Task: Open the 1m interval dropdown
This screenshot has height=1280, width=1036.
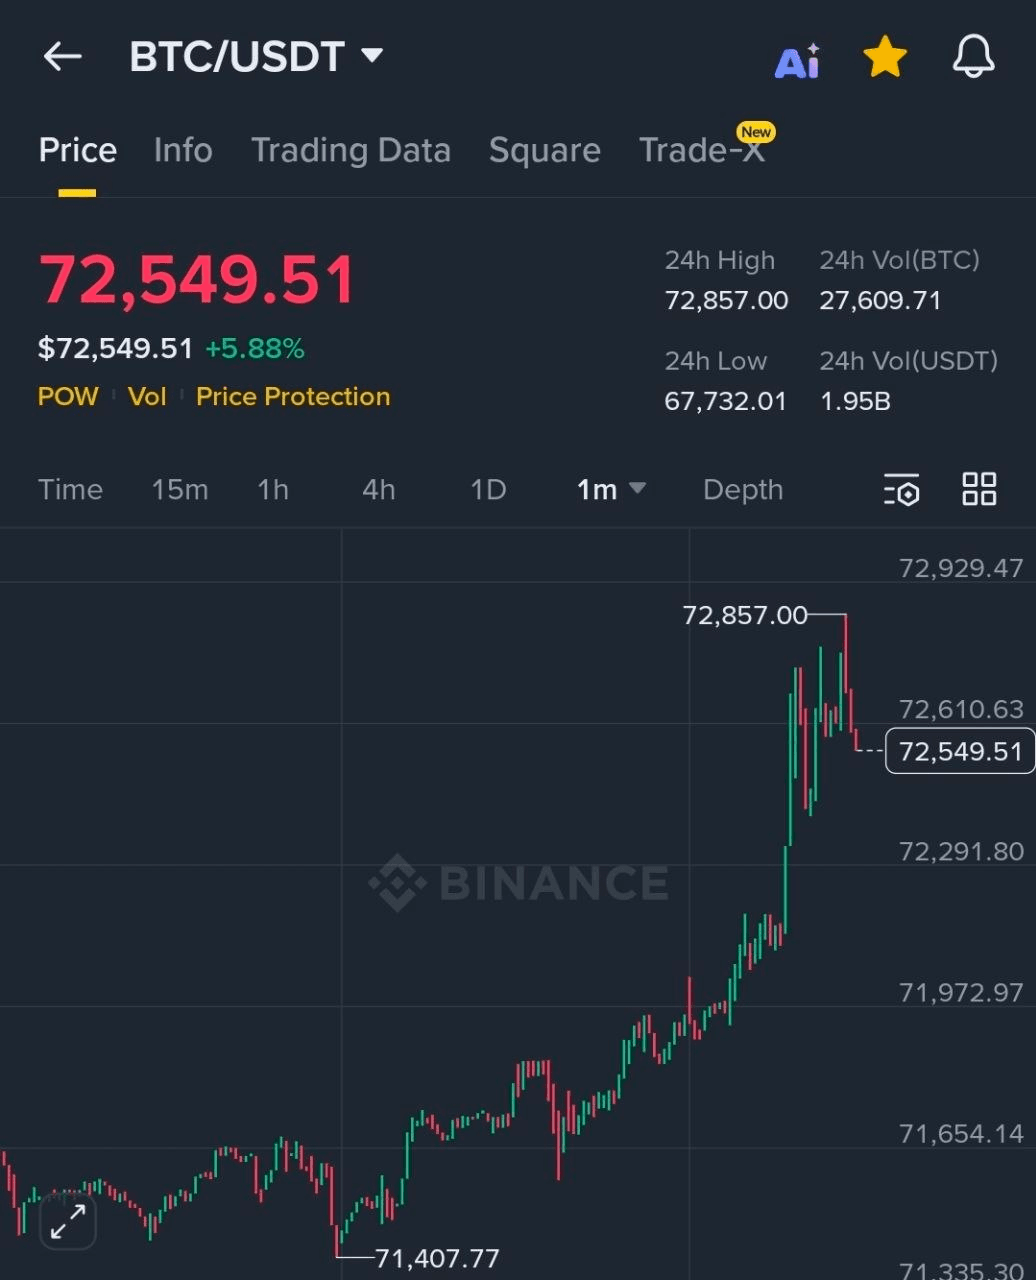Action: (x=611, y=490)
